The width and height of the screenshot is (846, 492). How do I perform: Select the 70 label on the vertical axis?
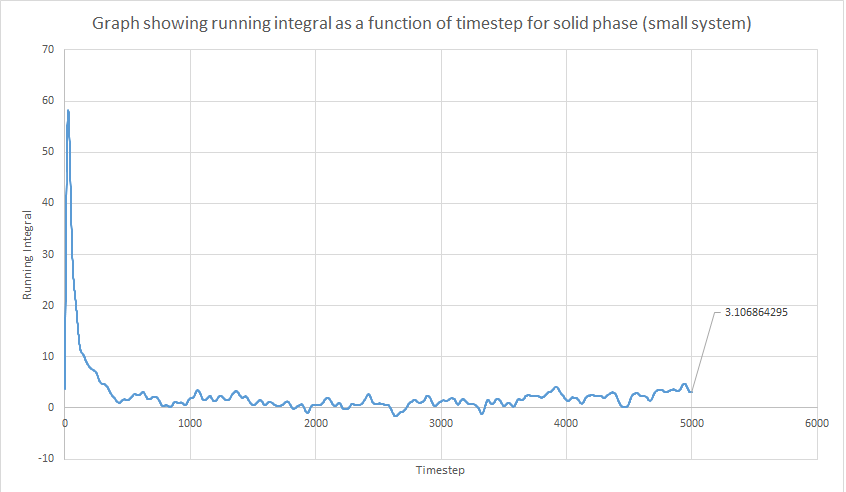coord(48,50)
